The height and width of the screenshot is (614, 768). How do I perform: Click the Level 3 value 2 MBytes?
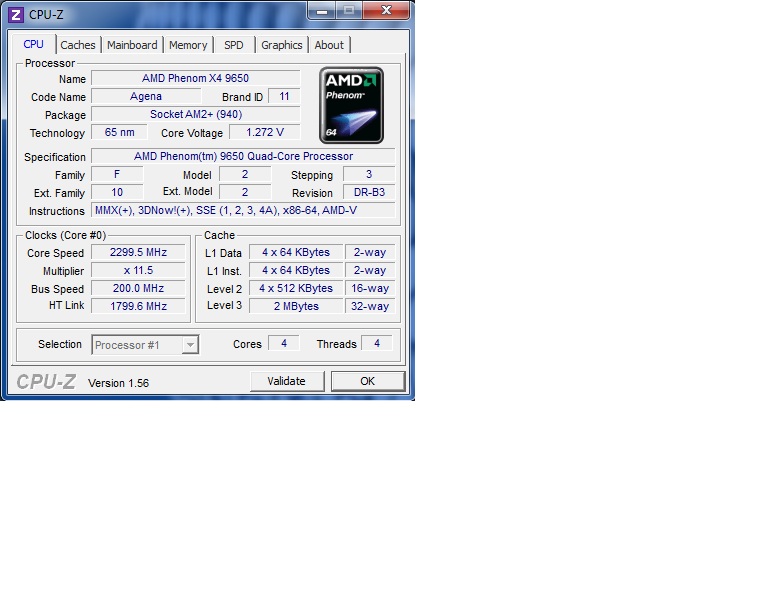pos(296,307)
